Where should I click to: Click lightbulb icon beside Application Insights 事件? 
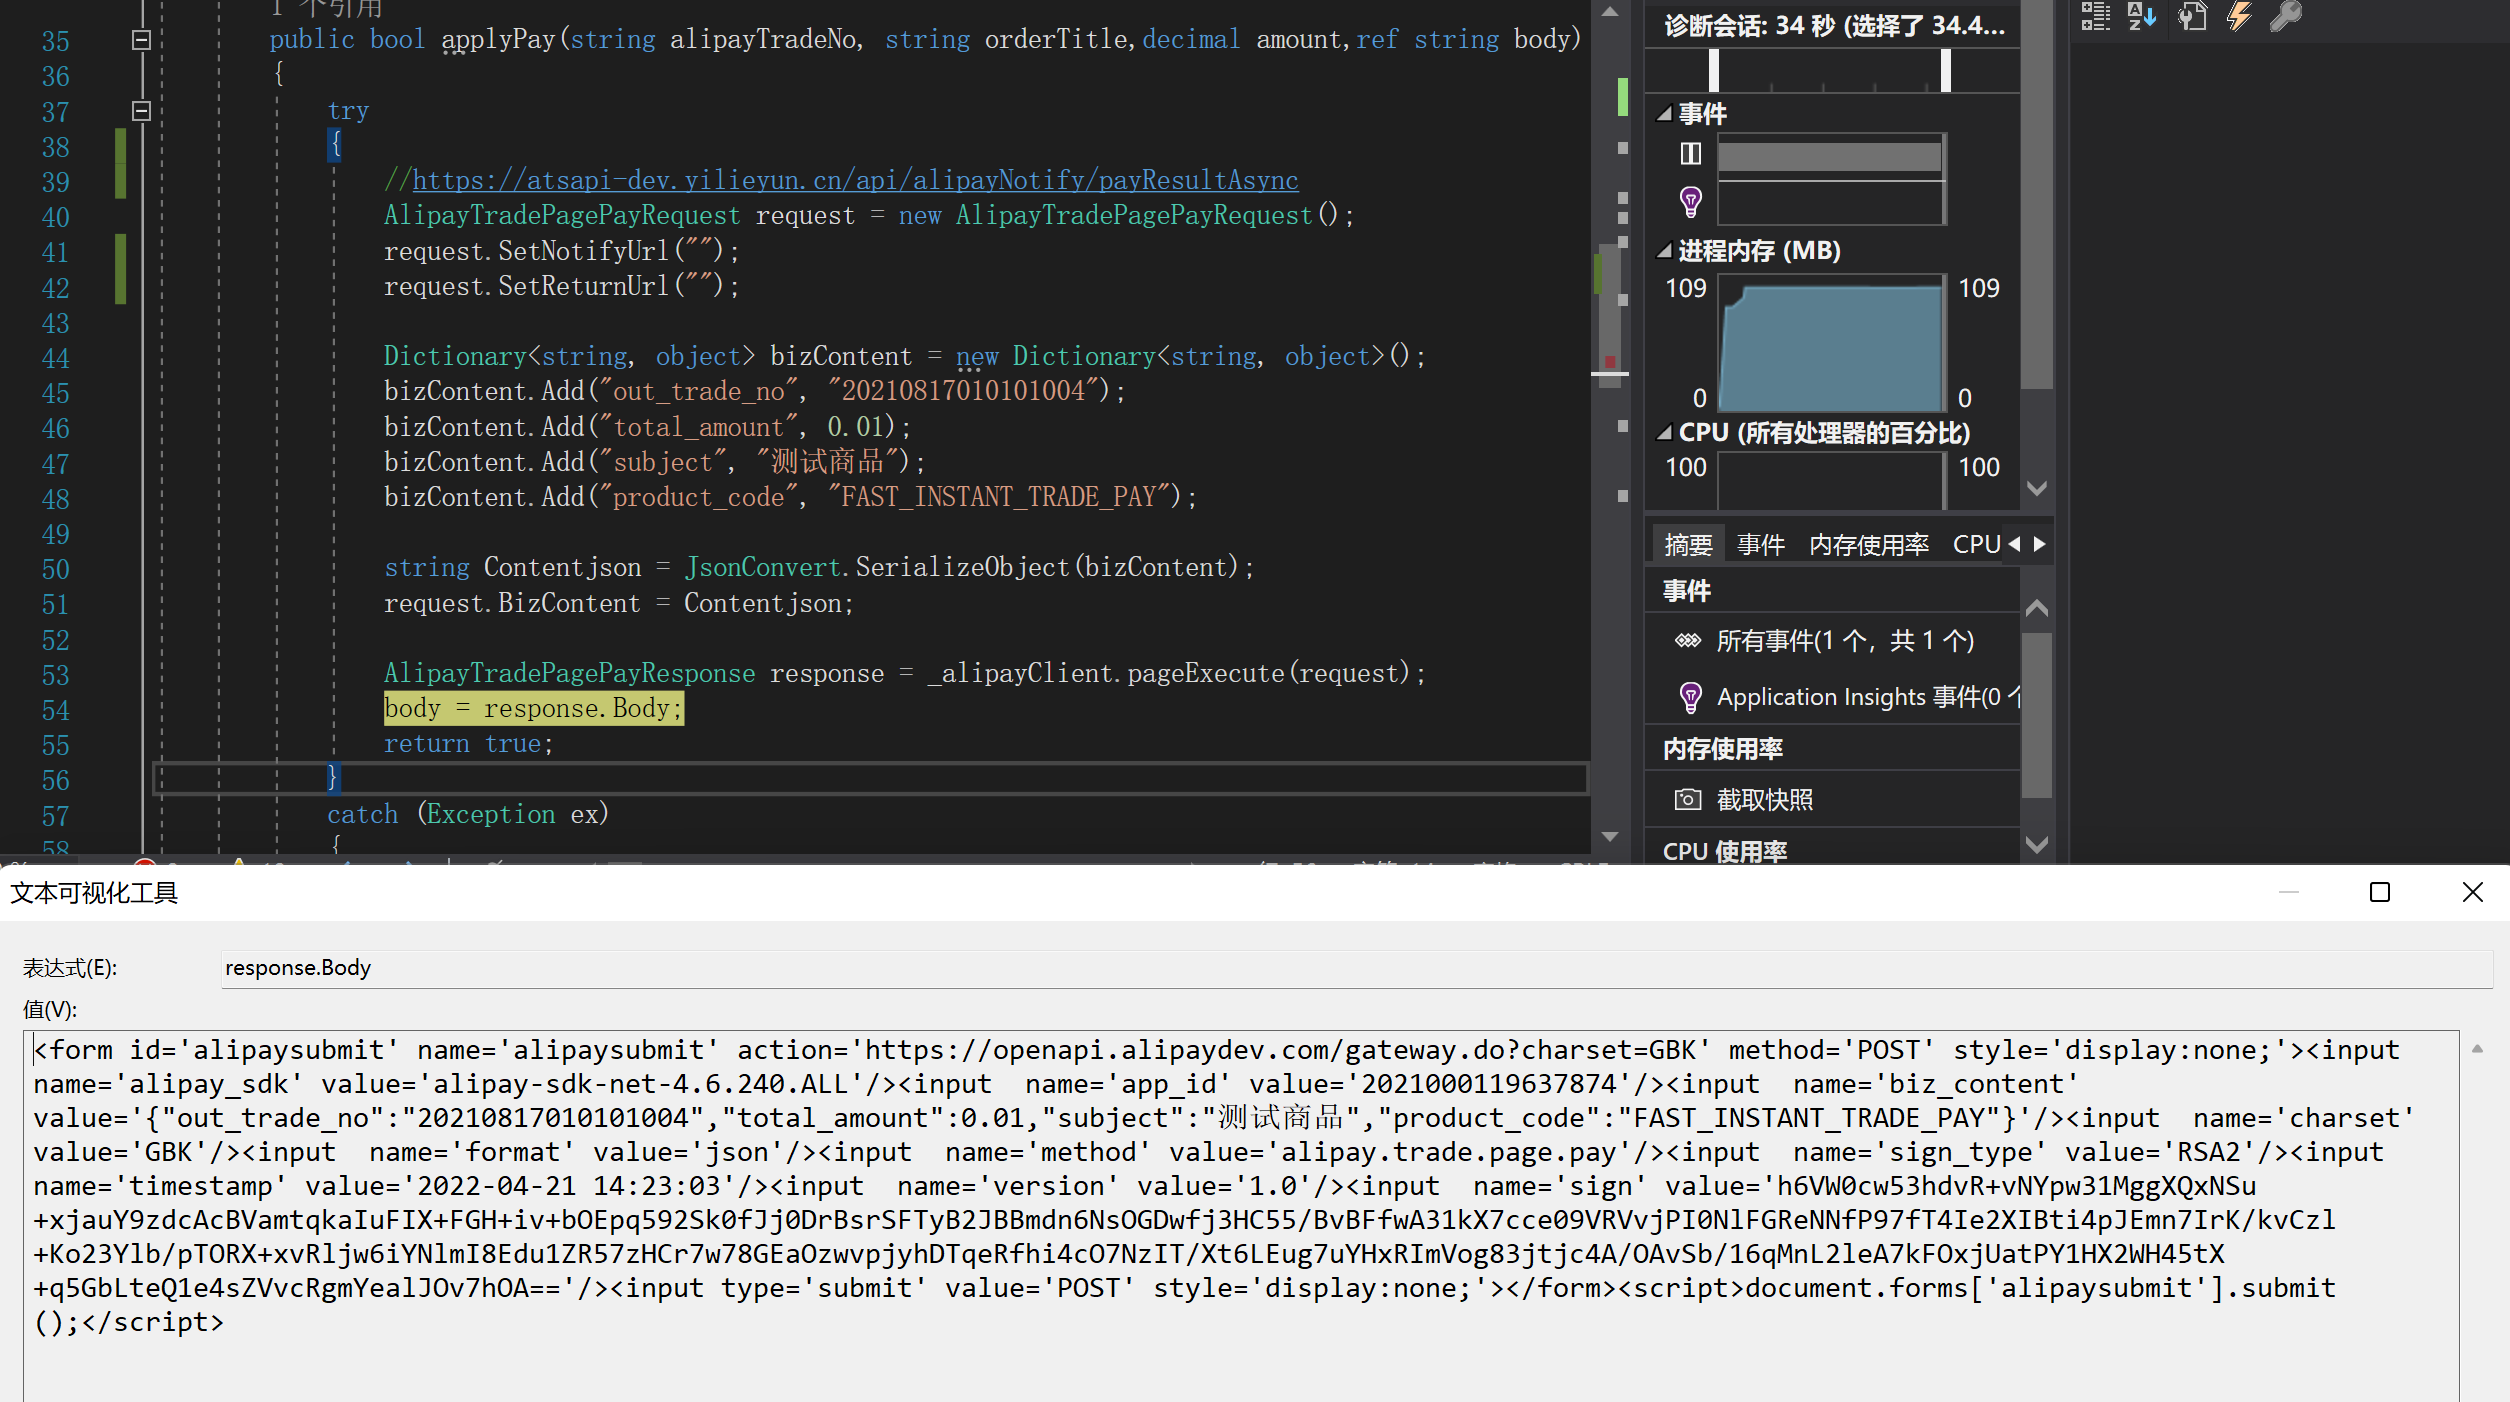click(x=1690, y=697)
